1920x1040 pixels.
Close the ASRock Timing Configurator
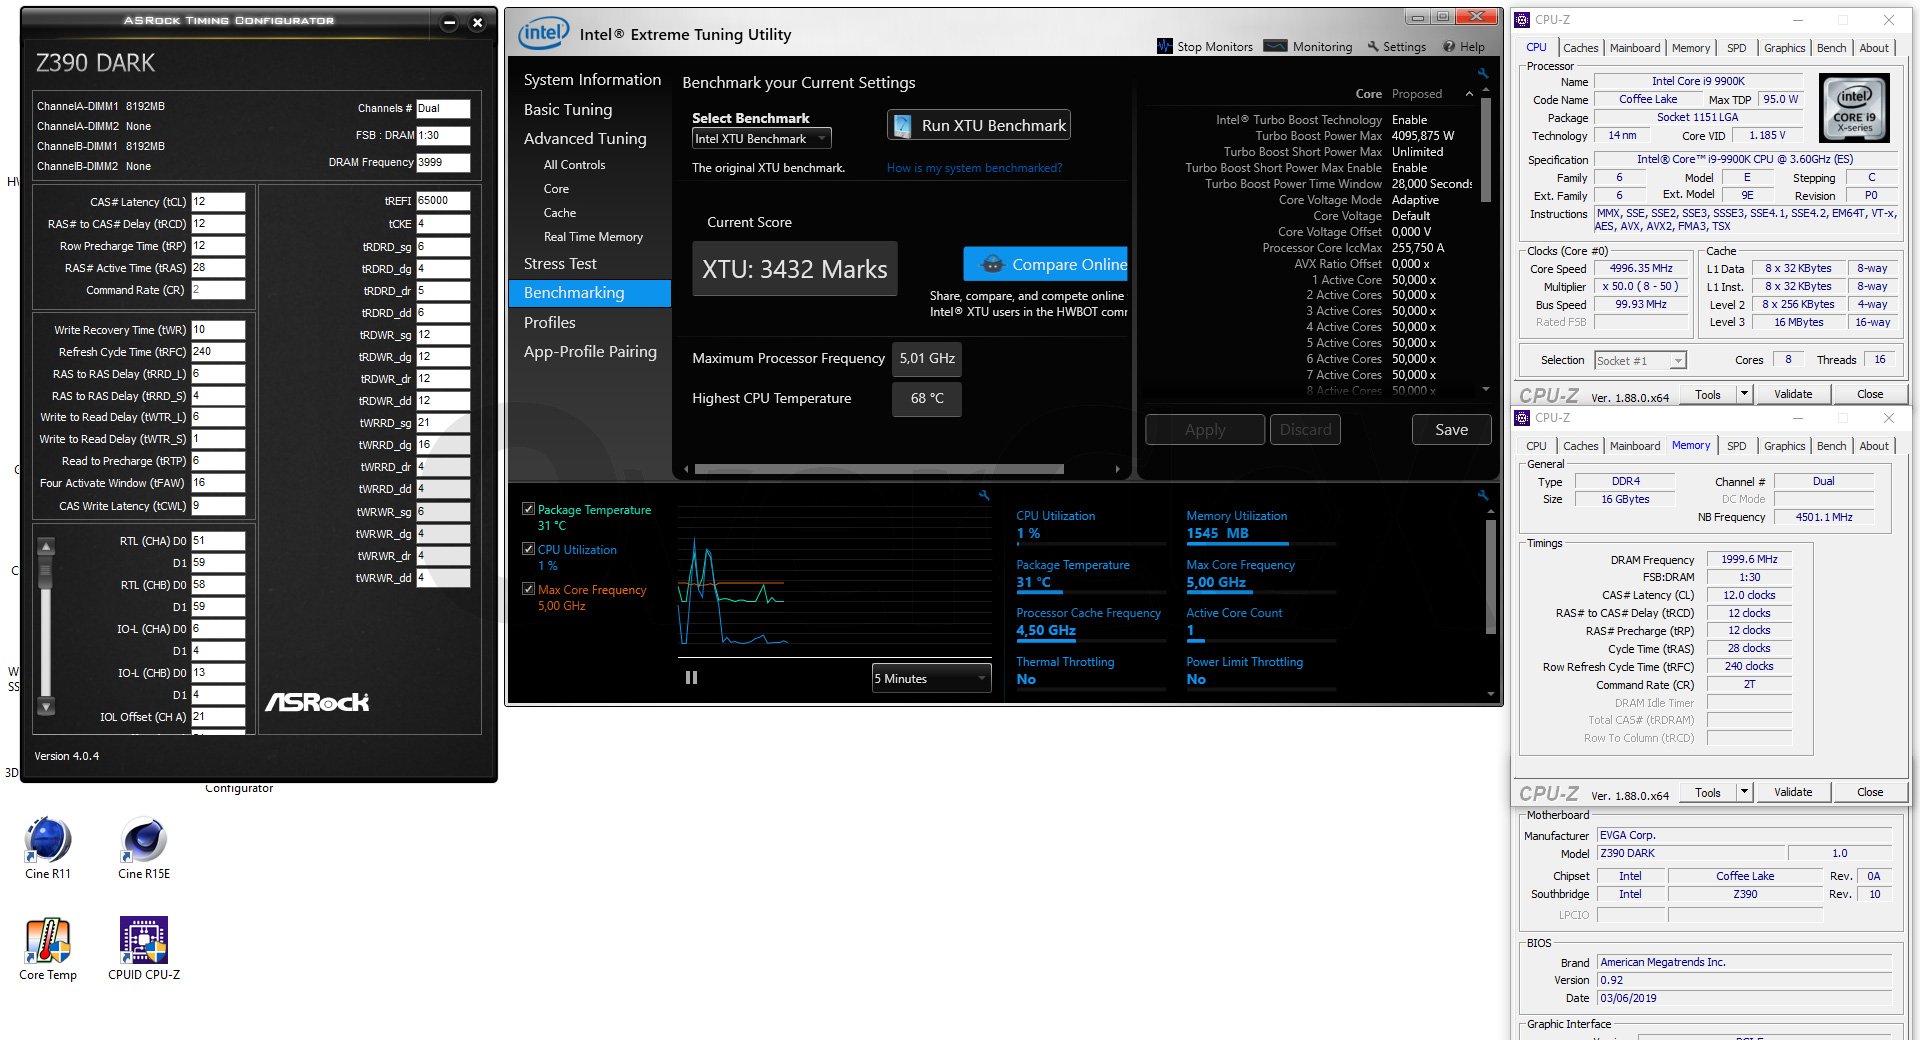click(477, 22)
